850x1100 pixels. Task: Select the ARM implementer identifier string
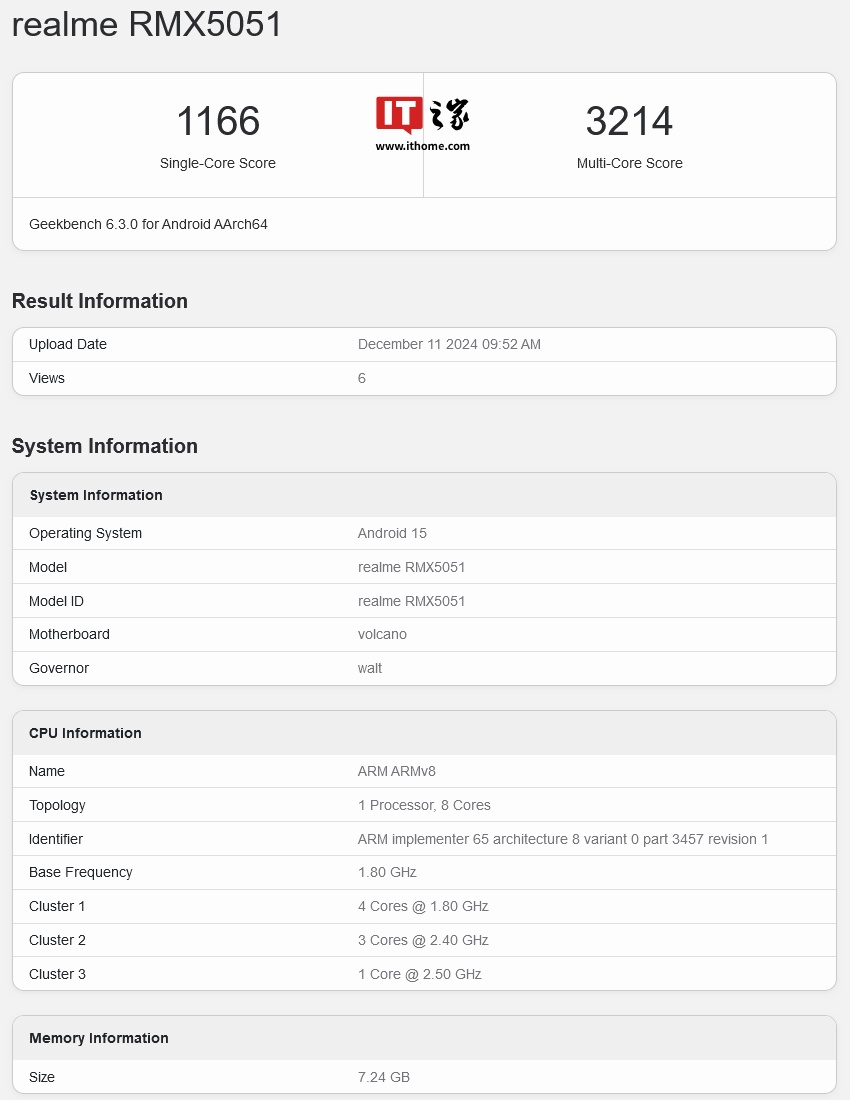pyautogui.click(x=563, y=839)
